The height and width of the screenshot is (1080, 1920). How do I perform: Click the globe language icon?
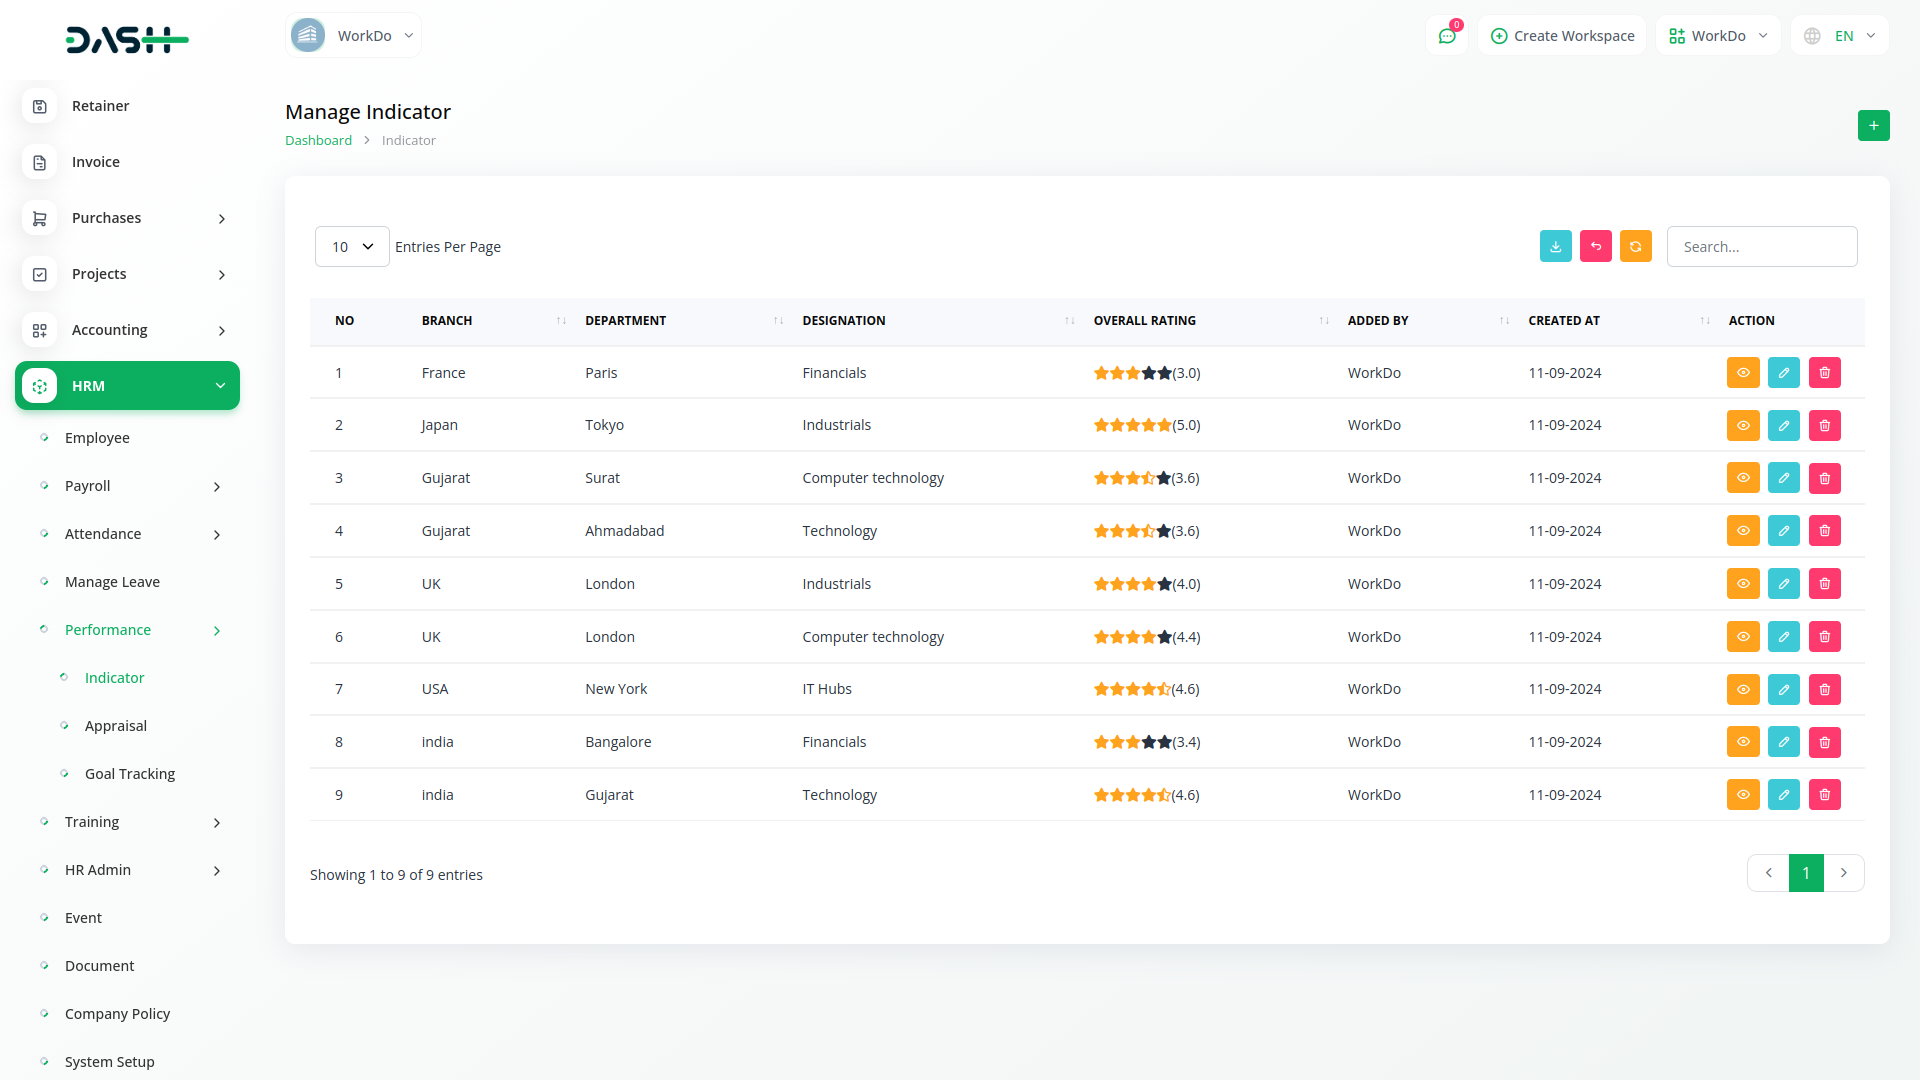1812,36
